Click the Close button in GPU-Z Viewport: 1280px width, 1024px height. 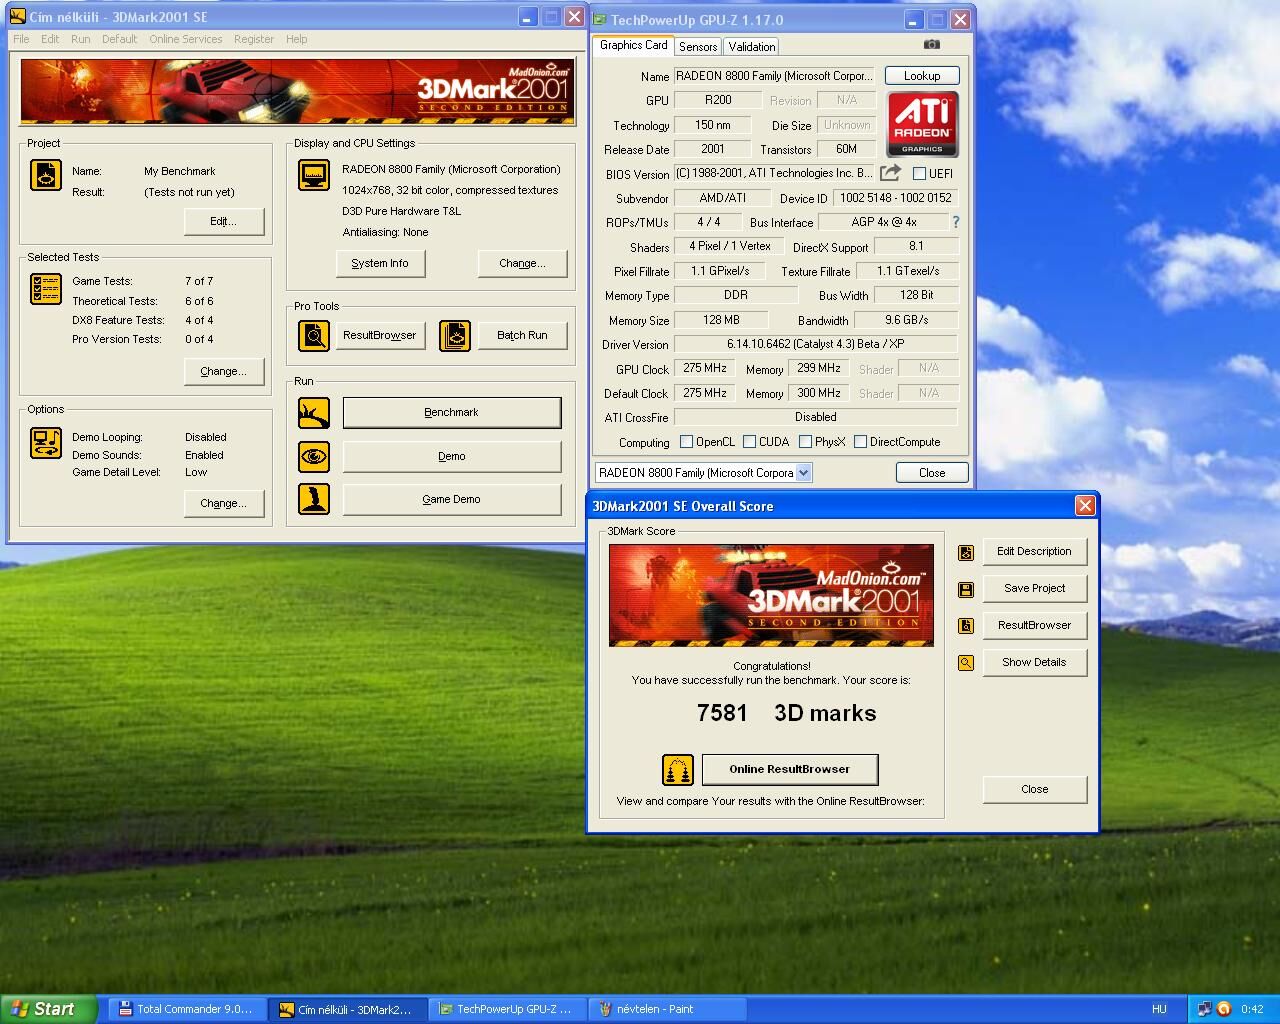pos(932,472)
